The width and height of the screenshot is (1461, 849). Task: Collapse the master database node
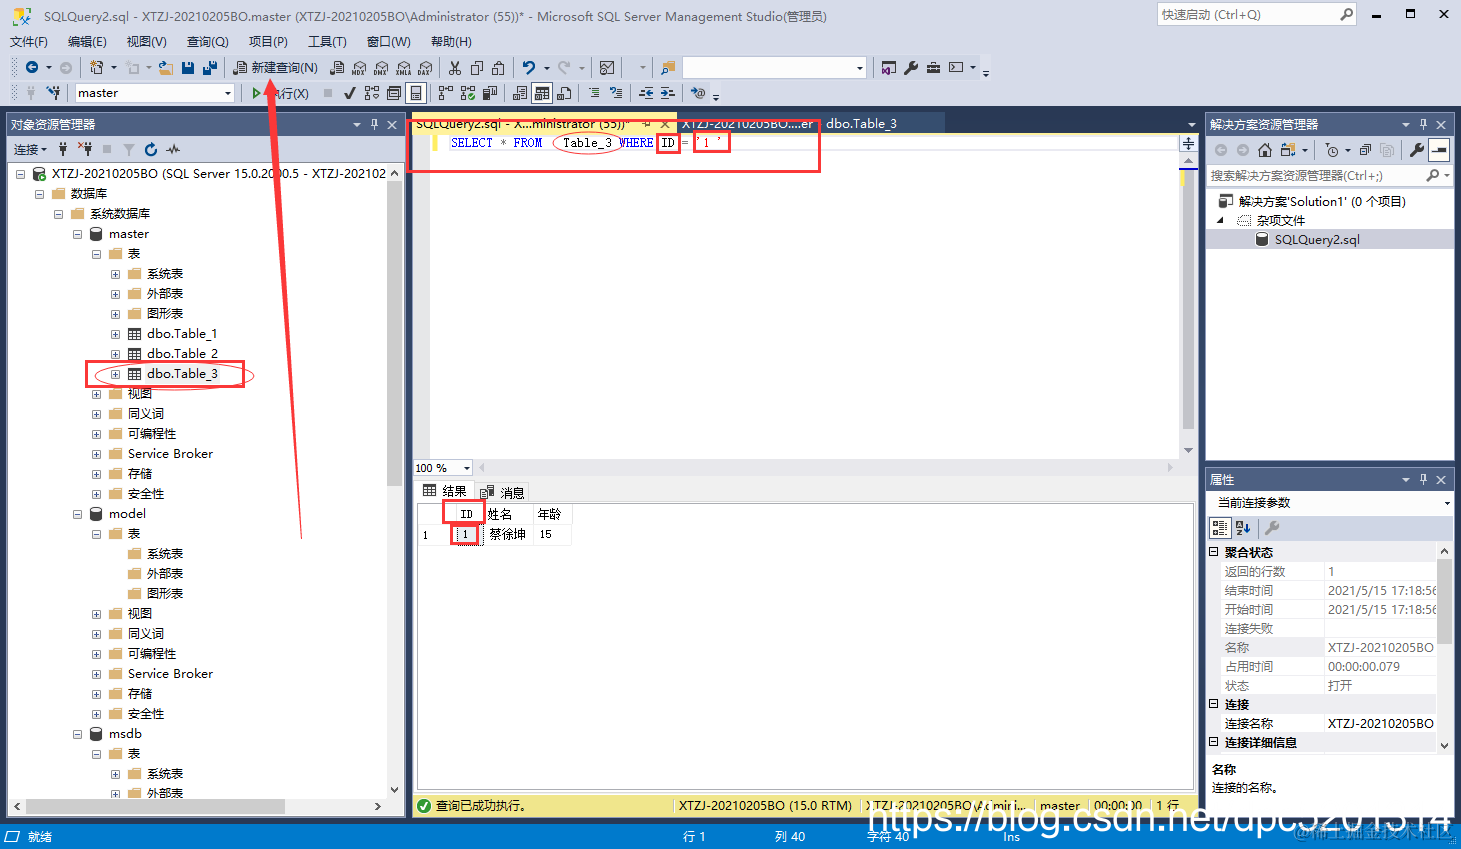tap(77, 234)
